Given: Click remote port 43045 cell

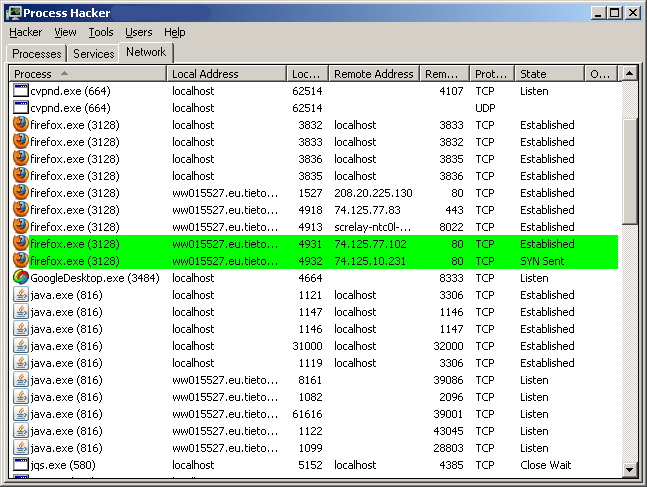Looking at the screenshot, I should [x=448, y=431].
